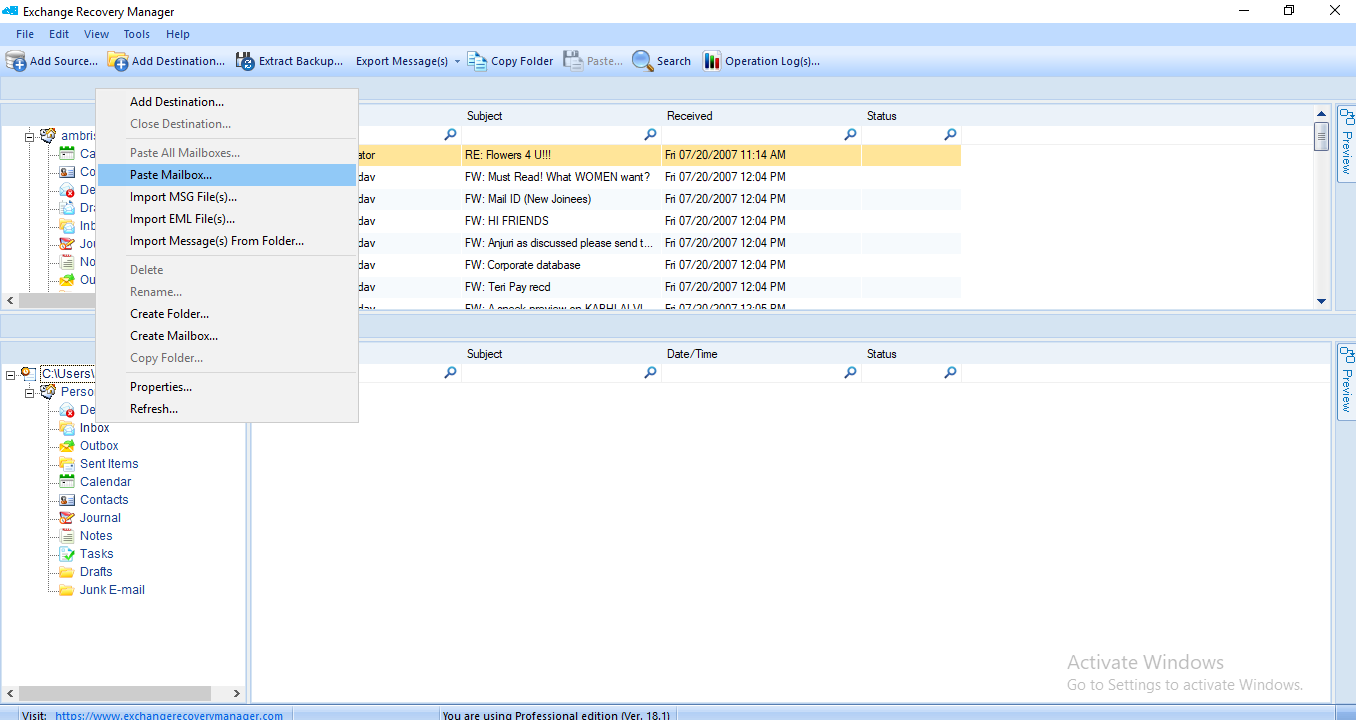Open the lower pane Preview side tab
Screen dimensions: 1356x720
[1346, 381]
